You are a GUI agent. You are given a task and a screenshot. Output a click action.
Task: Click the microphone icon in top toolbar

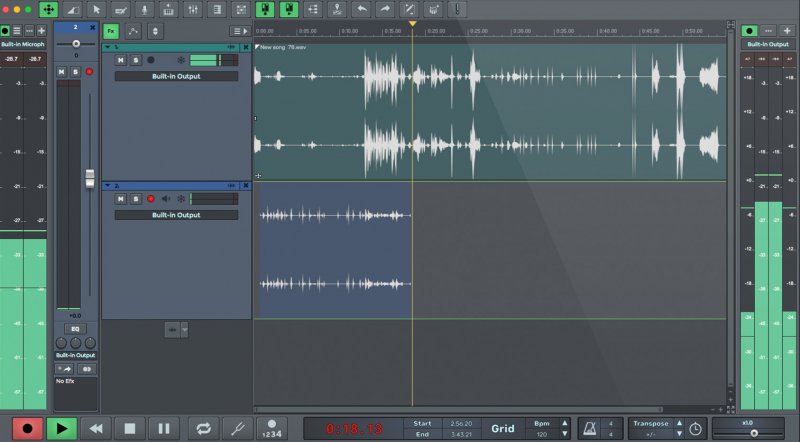(146, 9)
